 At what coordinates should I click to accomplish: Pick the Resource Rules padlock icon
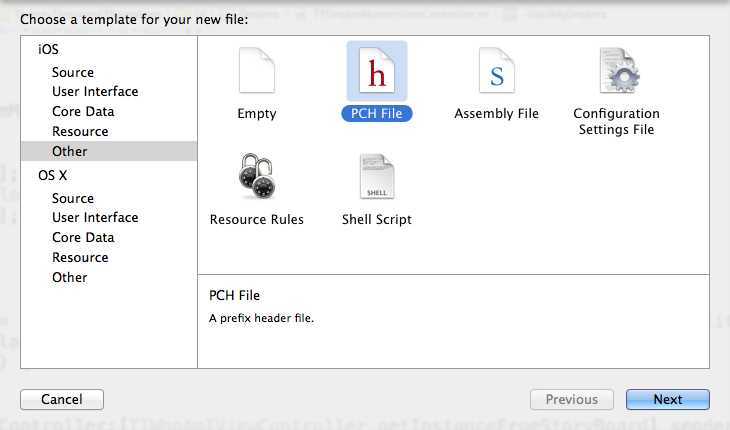257,178
